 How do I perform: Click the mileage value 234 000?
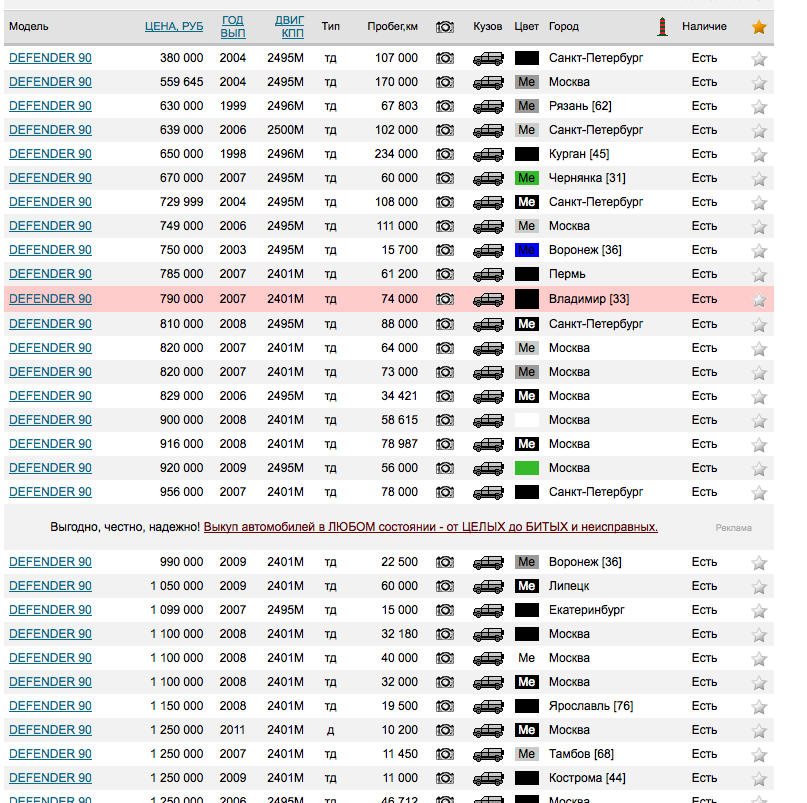[396, 154]
